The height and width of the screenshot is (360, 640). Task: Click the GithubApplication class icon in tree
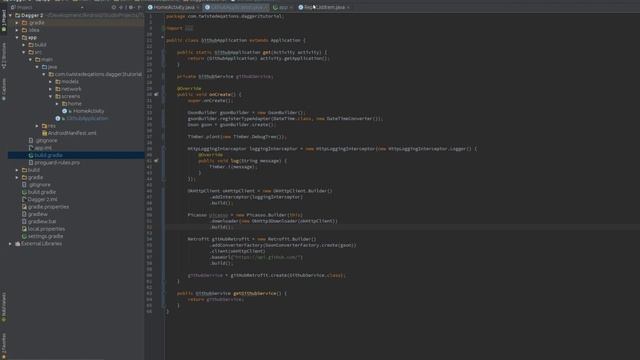[x=58, y=118]
